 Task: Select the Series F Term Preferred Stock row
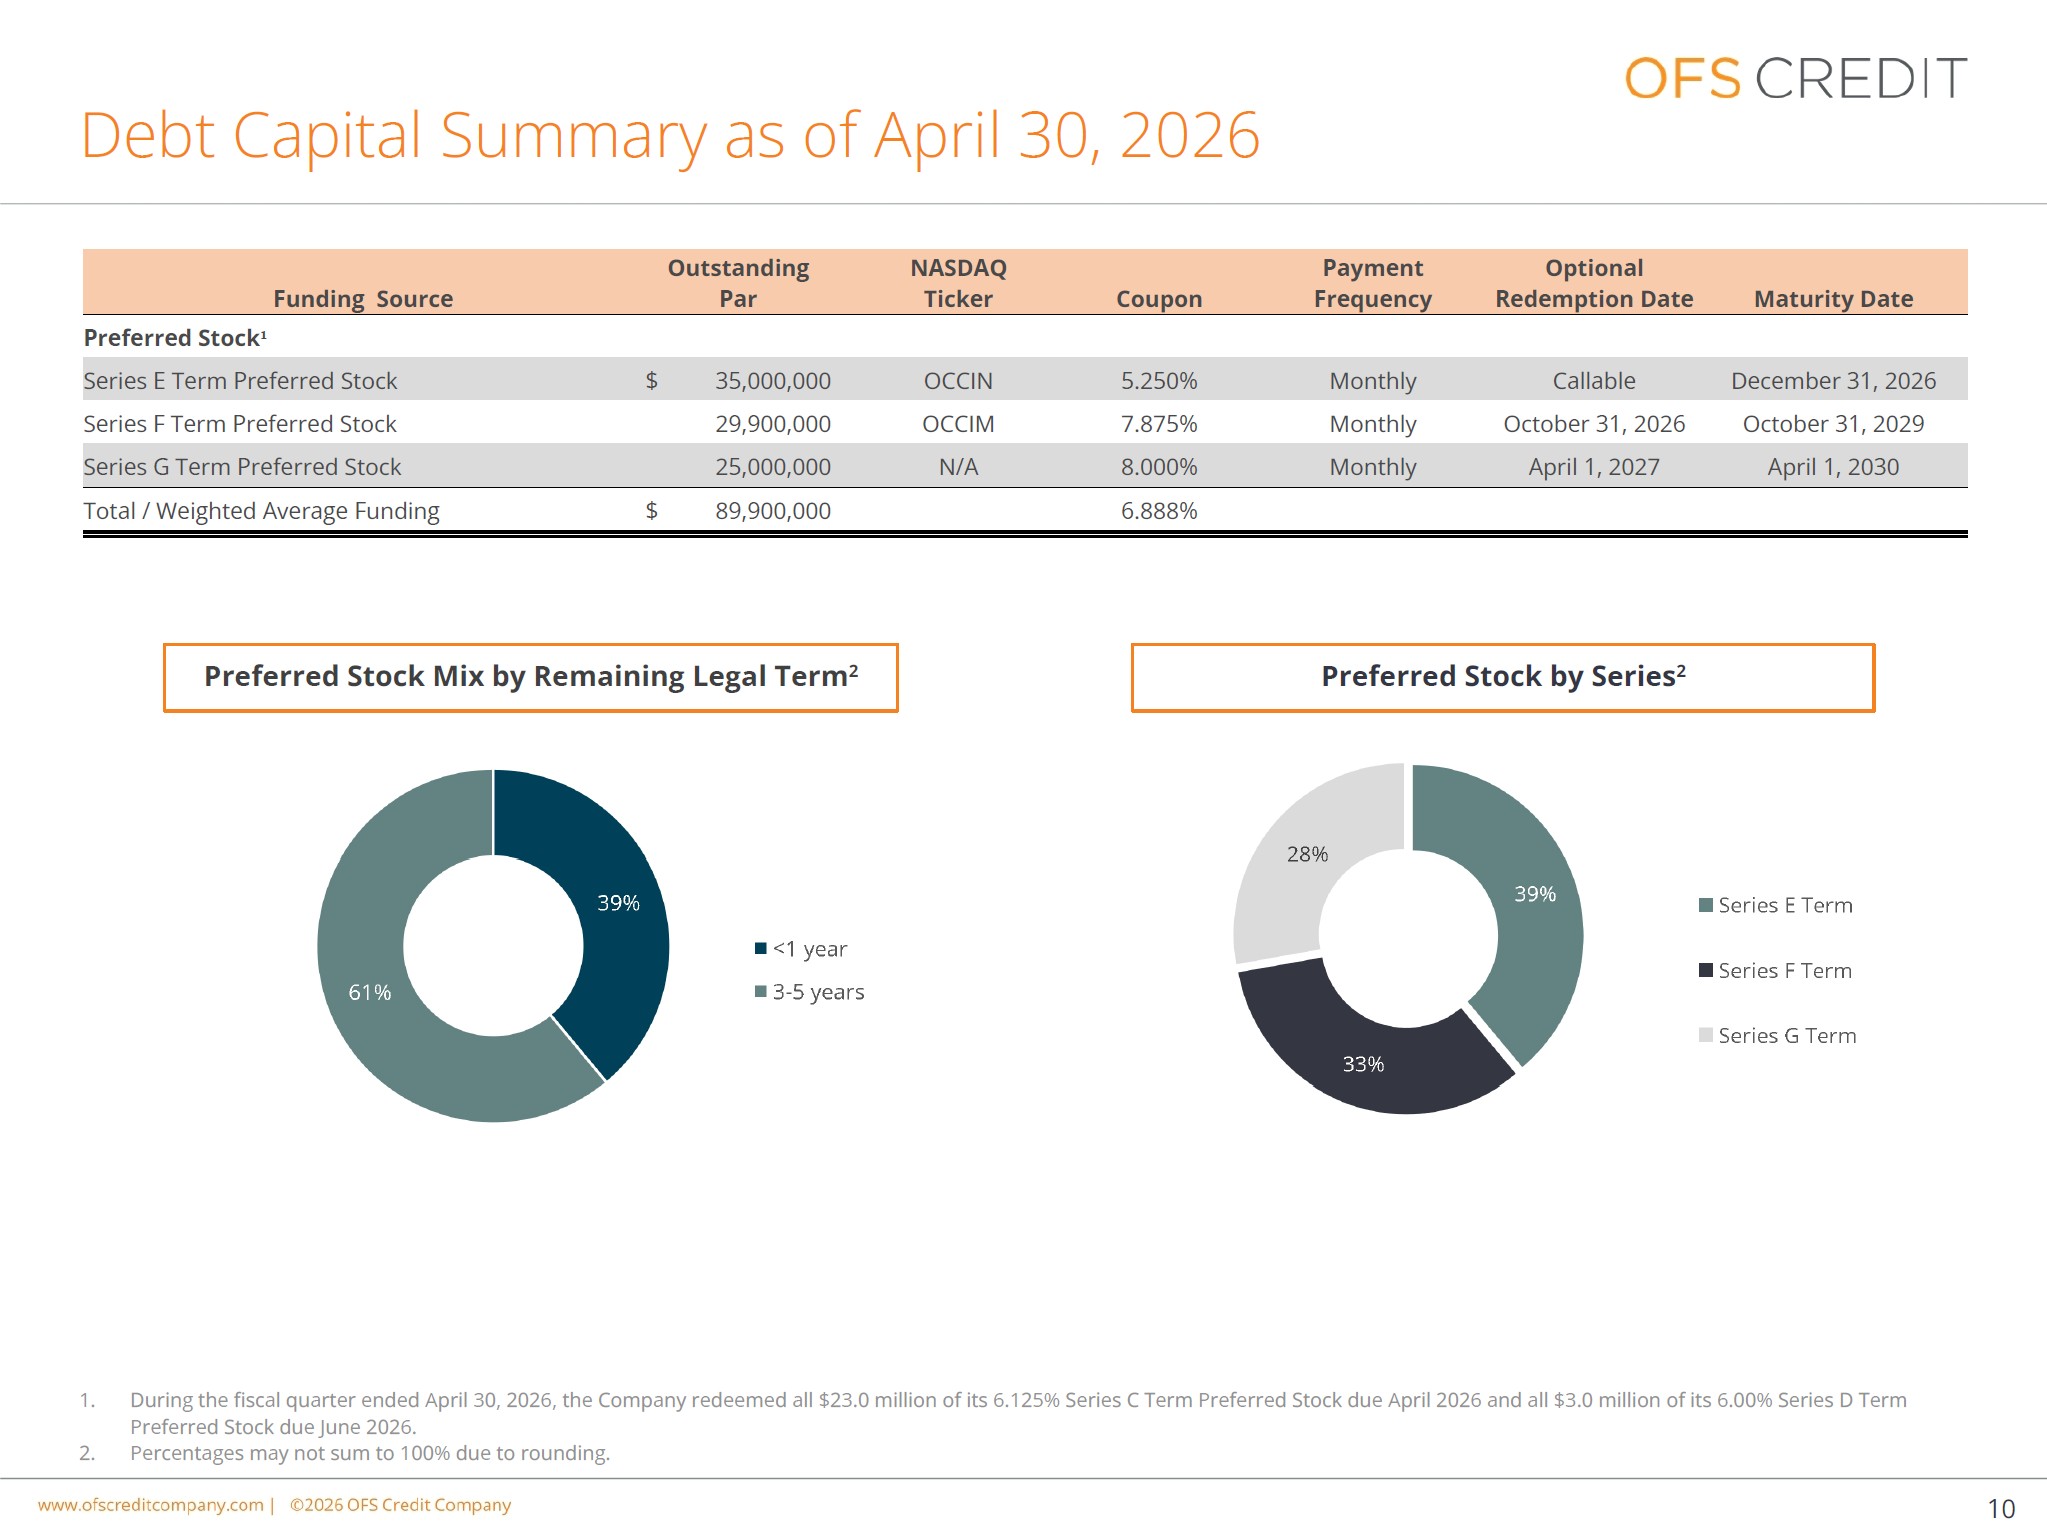1025,423
